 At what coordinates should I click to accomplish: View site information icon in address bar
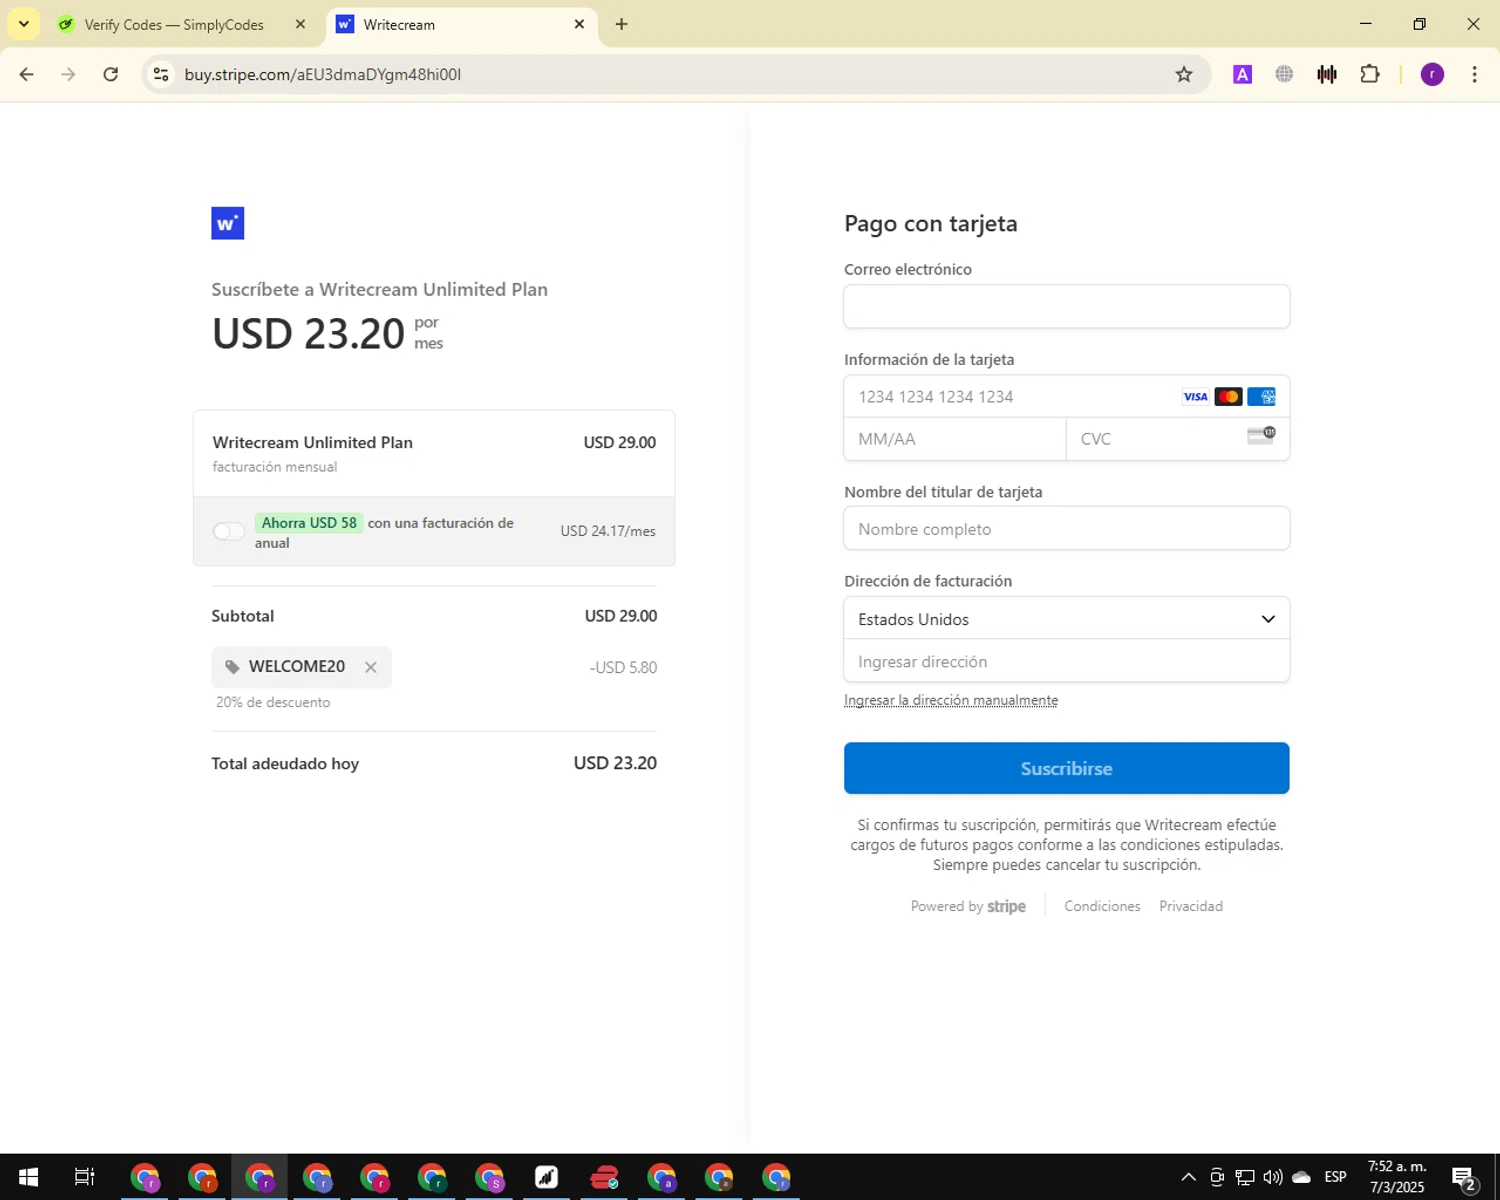(161, 74)
